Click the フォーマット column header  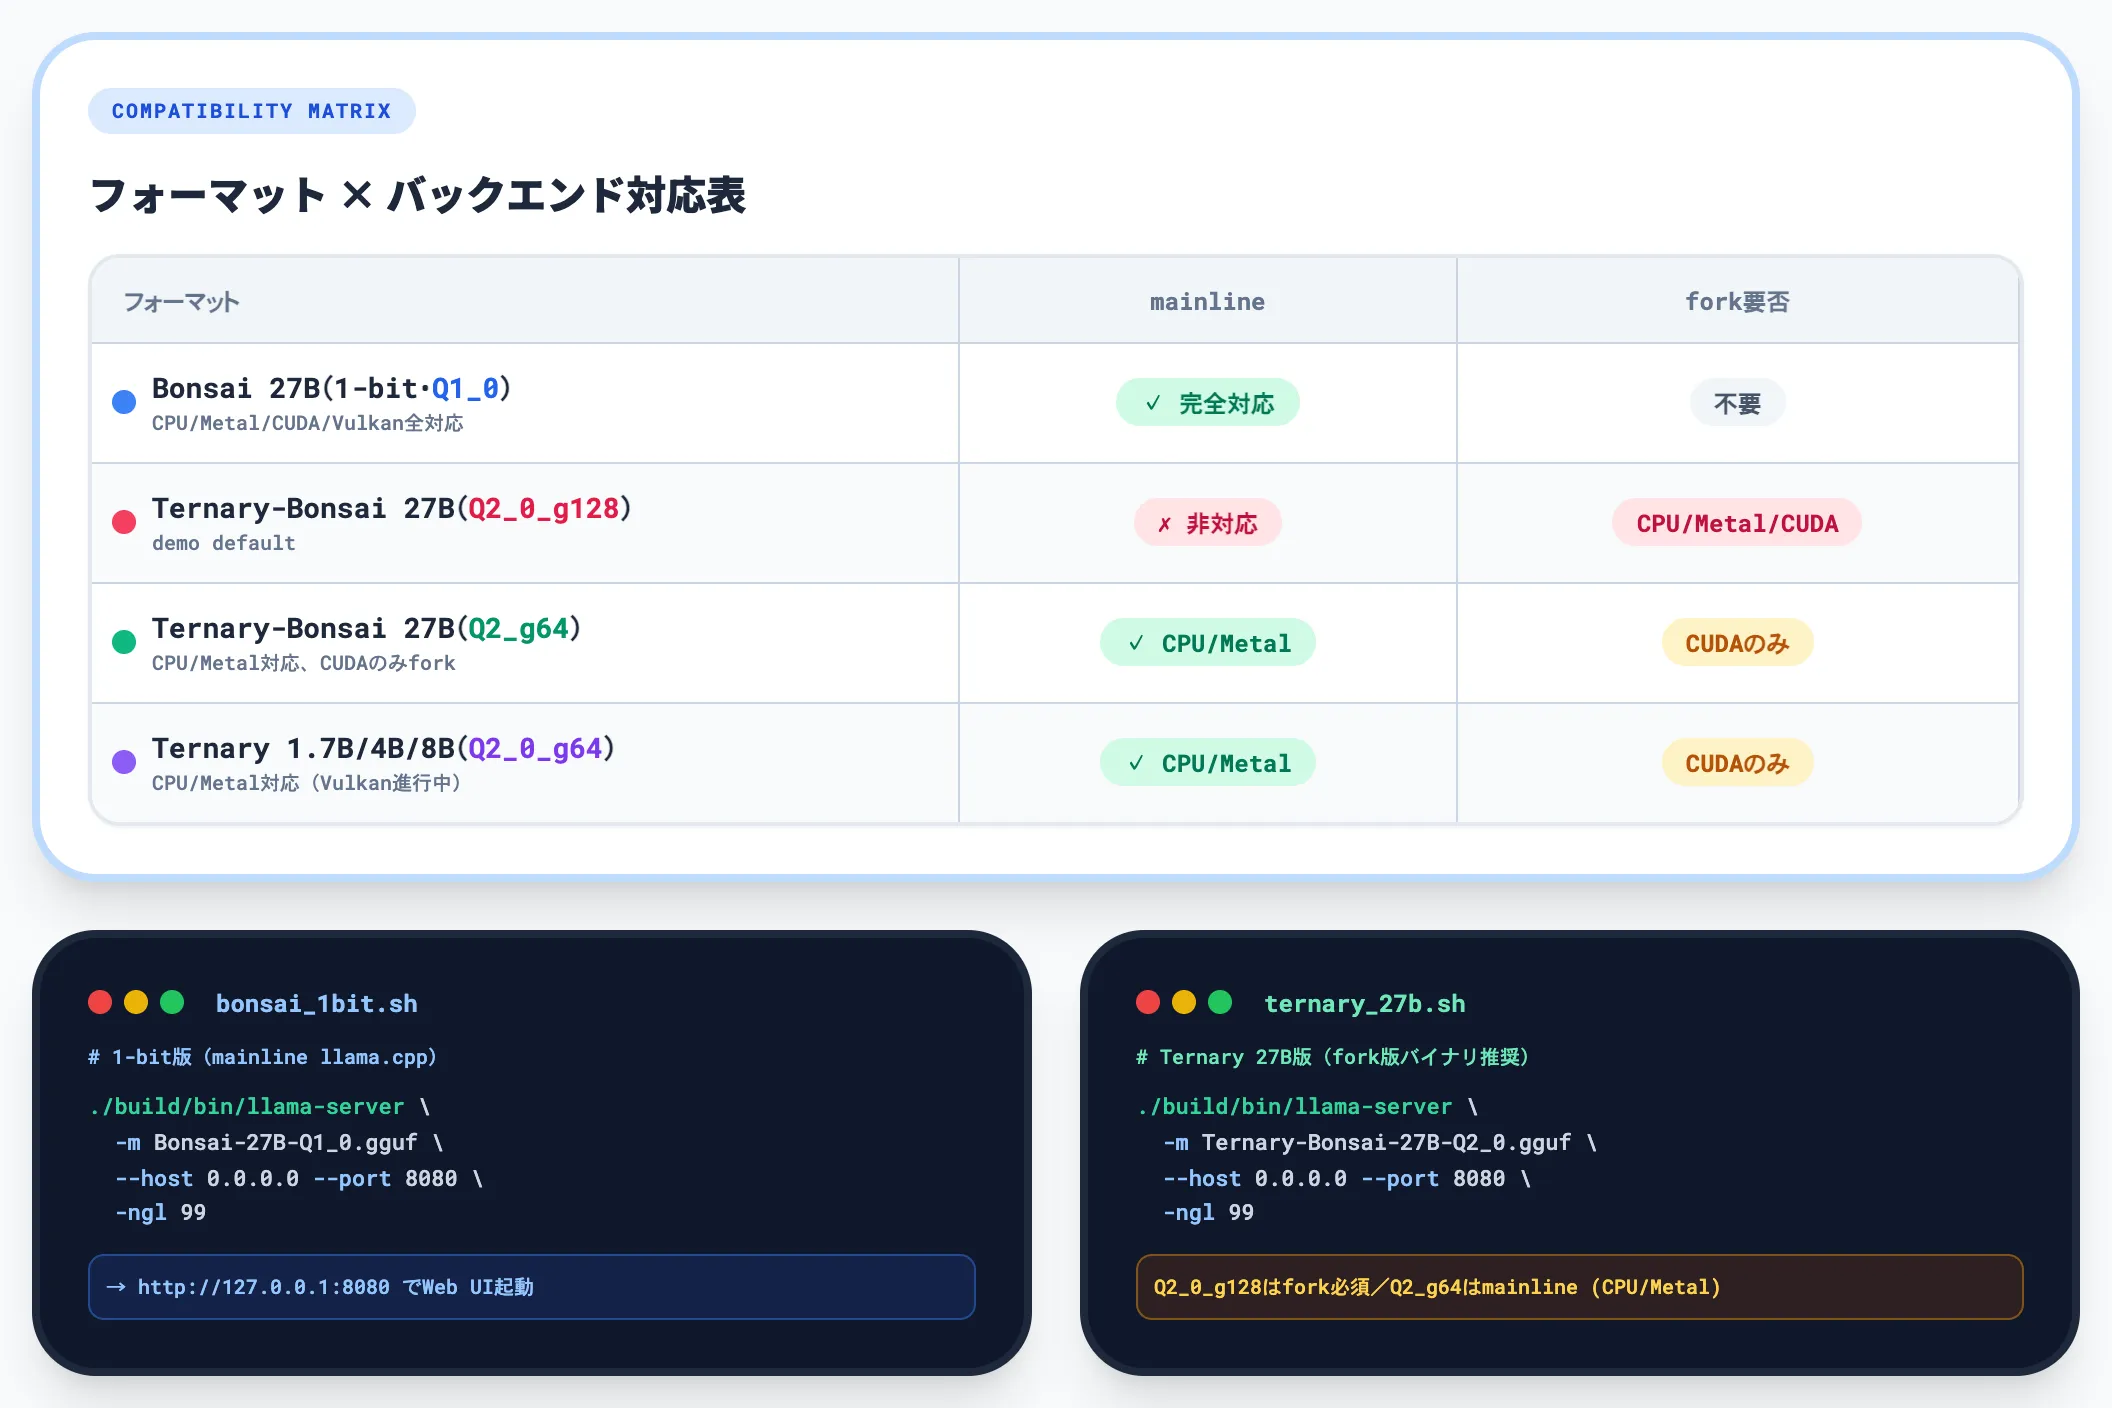pyautogui.click(x=181, y=302)
